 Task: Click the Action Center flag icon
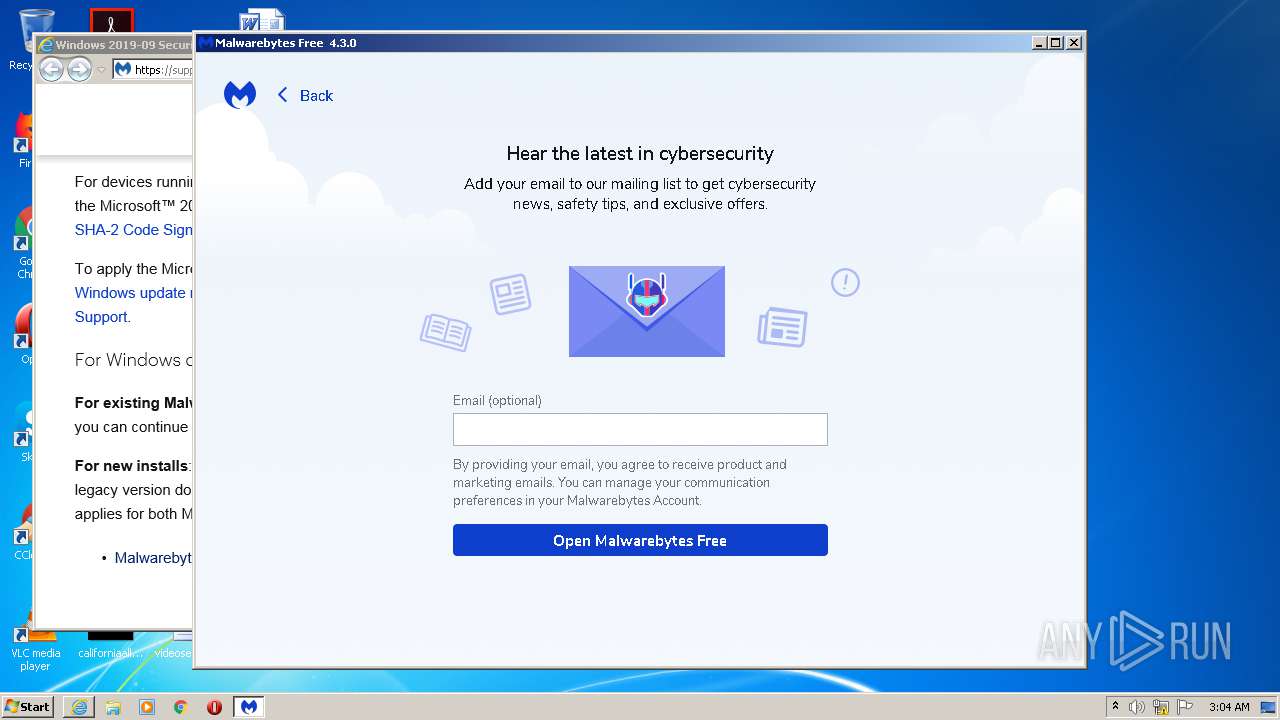(1185, 707)
